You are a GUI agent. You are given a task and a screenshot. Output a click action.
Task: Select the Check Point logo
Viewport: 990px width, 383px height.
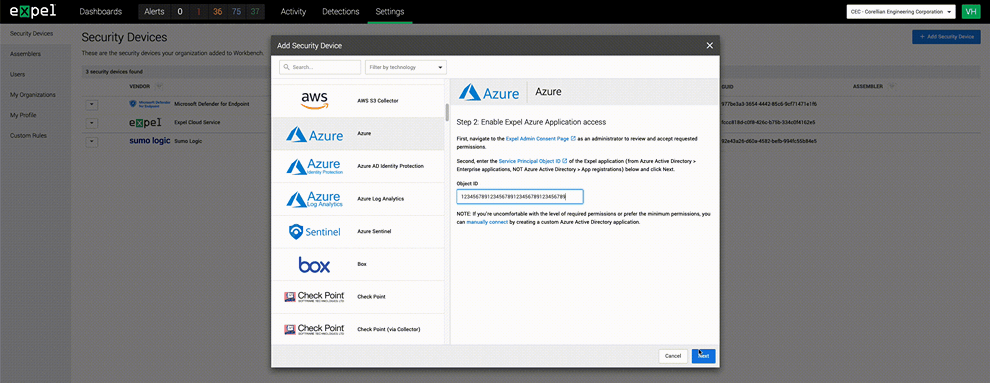pos(314,297)
